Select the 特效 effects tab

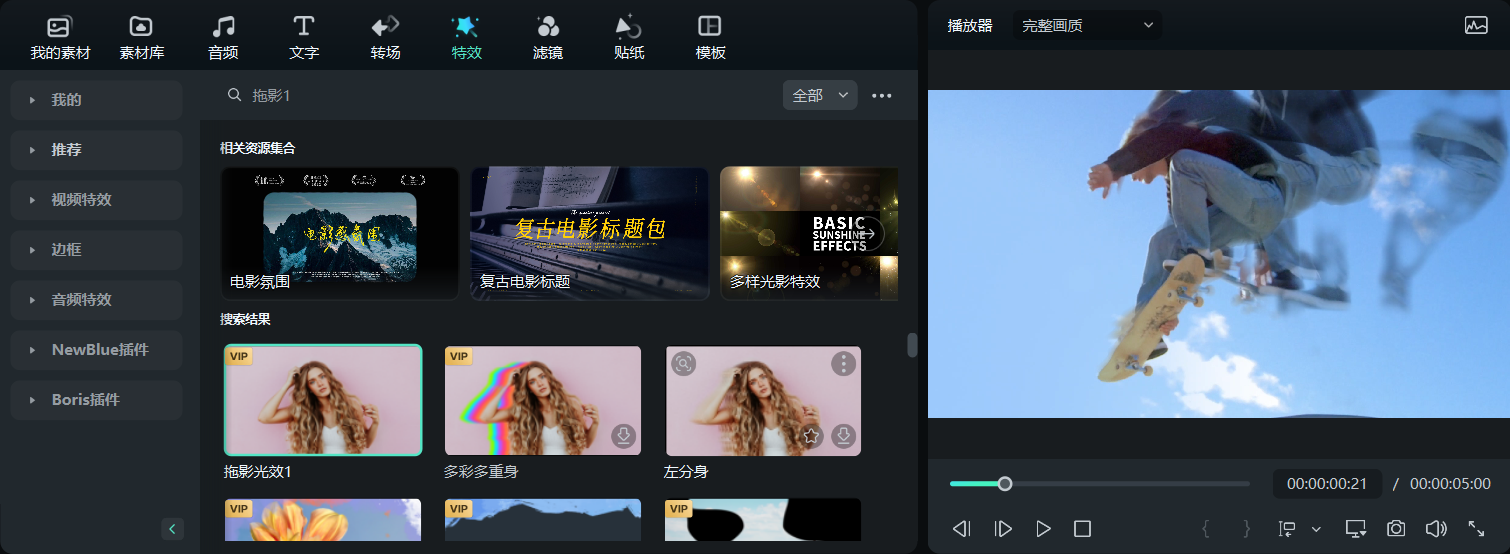pyautogui.click(x=466, y=38)
